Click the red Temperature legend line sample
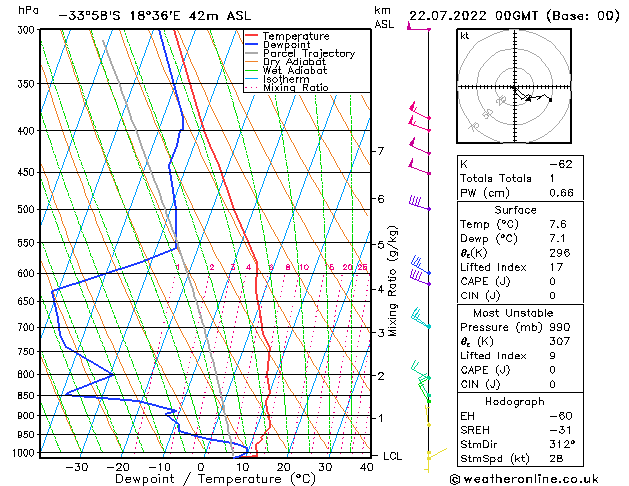Viewport: 629px width, 486px height. tap(252, 36)
